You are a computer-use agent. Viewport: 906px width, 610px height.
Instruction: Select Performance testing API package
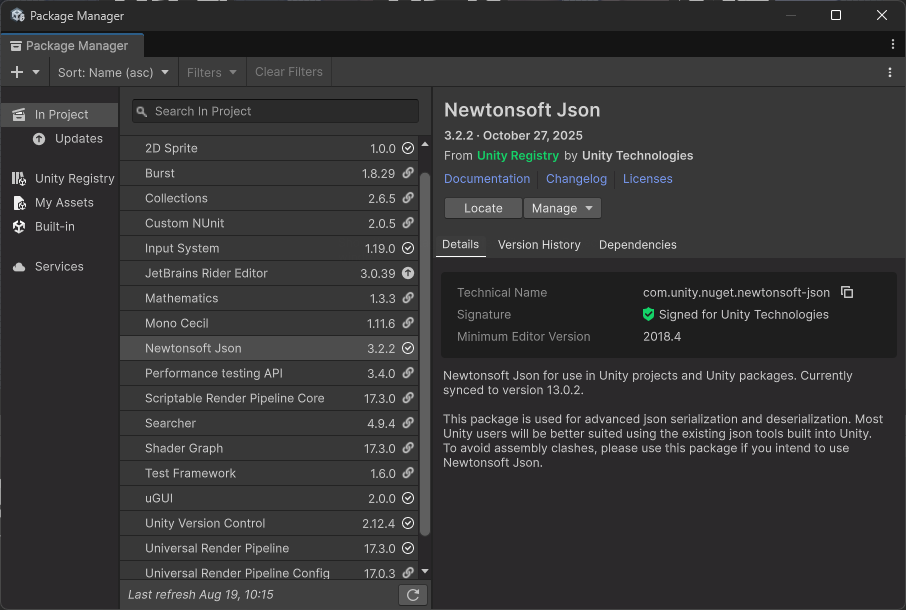pos(269,373)
